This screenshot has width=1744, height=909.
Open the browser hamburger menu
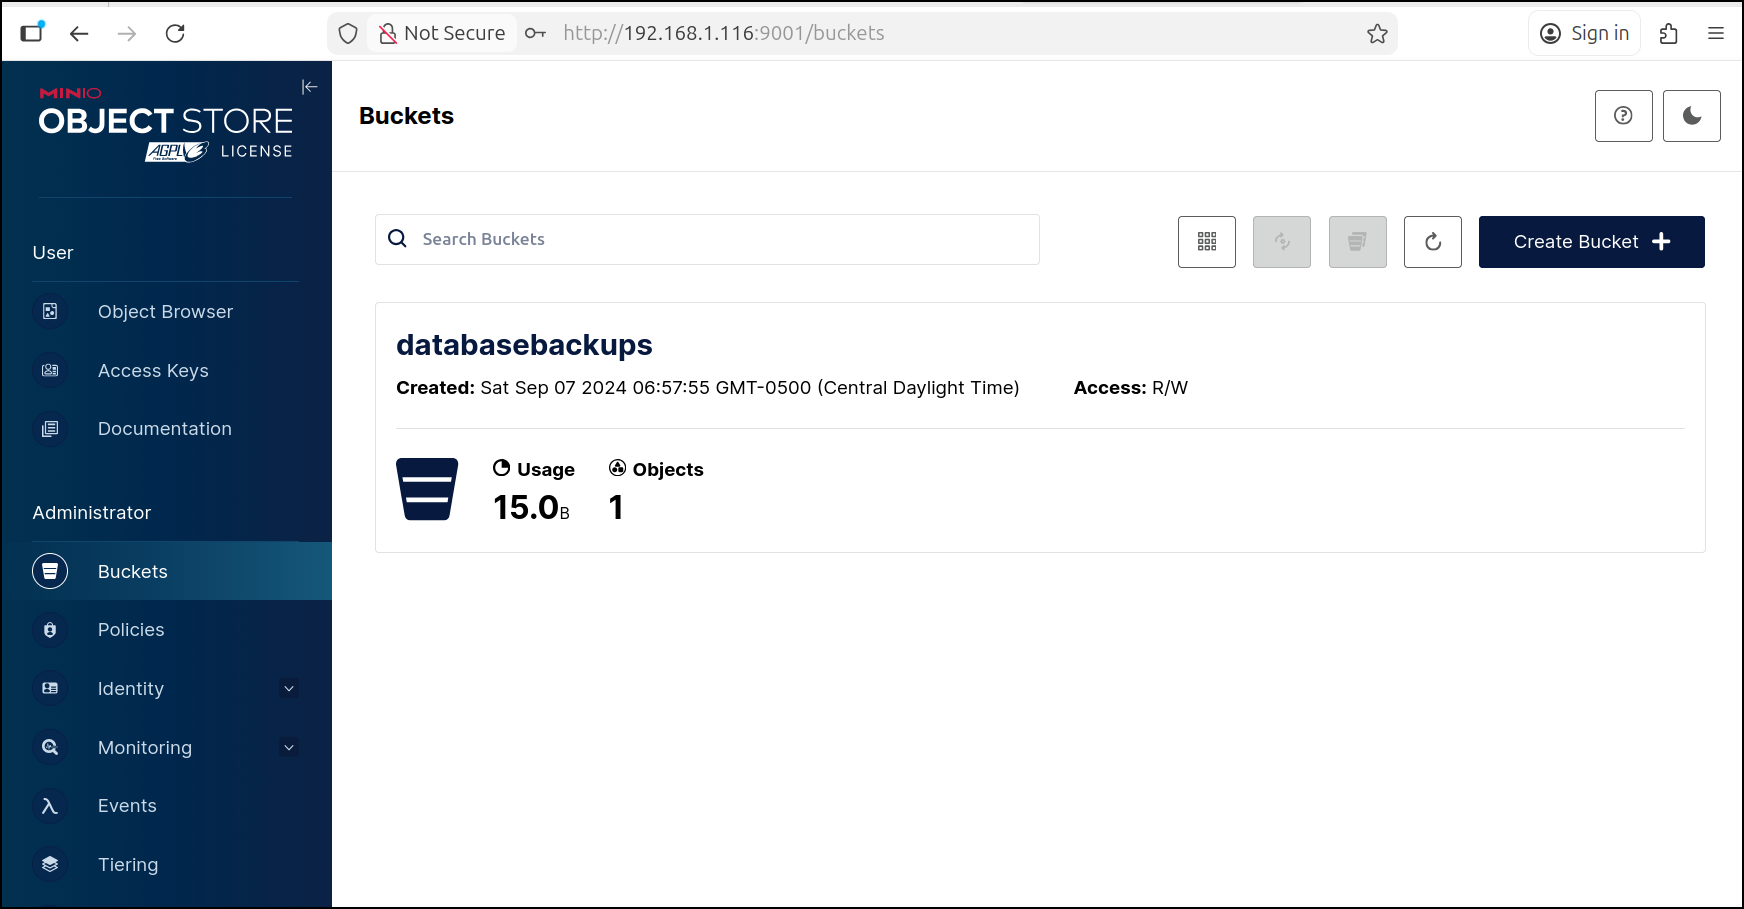coord(1716,34)
